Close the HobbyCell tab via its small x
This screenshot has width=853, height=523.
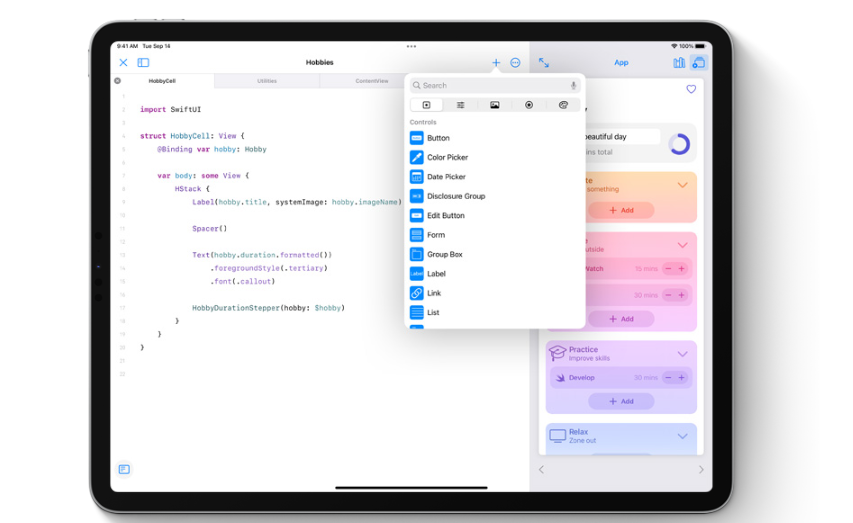[118, 81]
